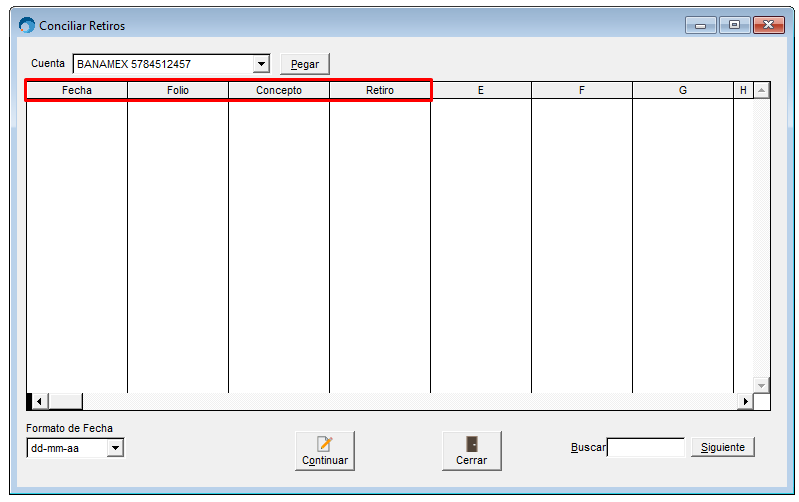Click the Continuar pencil-and-paper icon
Viewport: 799px width, 502px height.
(x=325, y=444)
